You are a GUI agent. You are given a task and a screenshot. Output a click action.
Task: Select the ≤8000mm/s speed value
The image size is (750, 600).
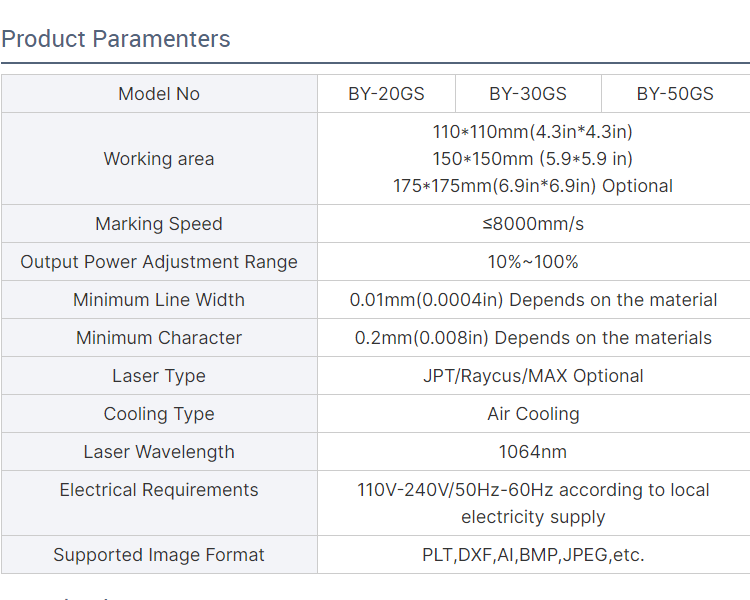coord(533,224)
